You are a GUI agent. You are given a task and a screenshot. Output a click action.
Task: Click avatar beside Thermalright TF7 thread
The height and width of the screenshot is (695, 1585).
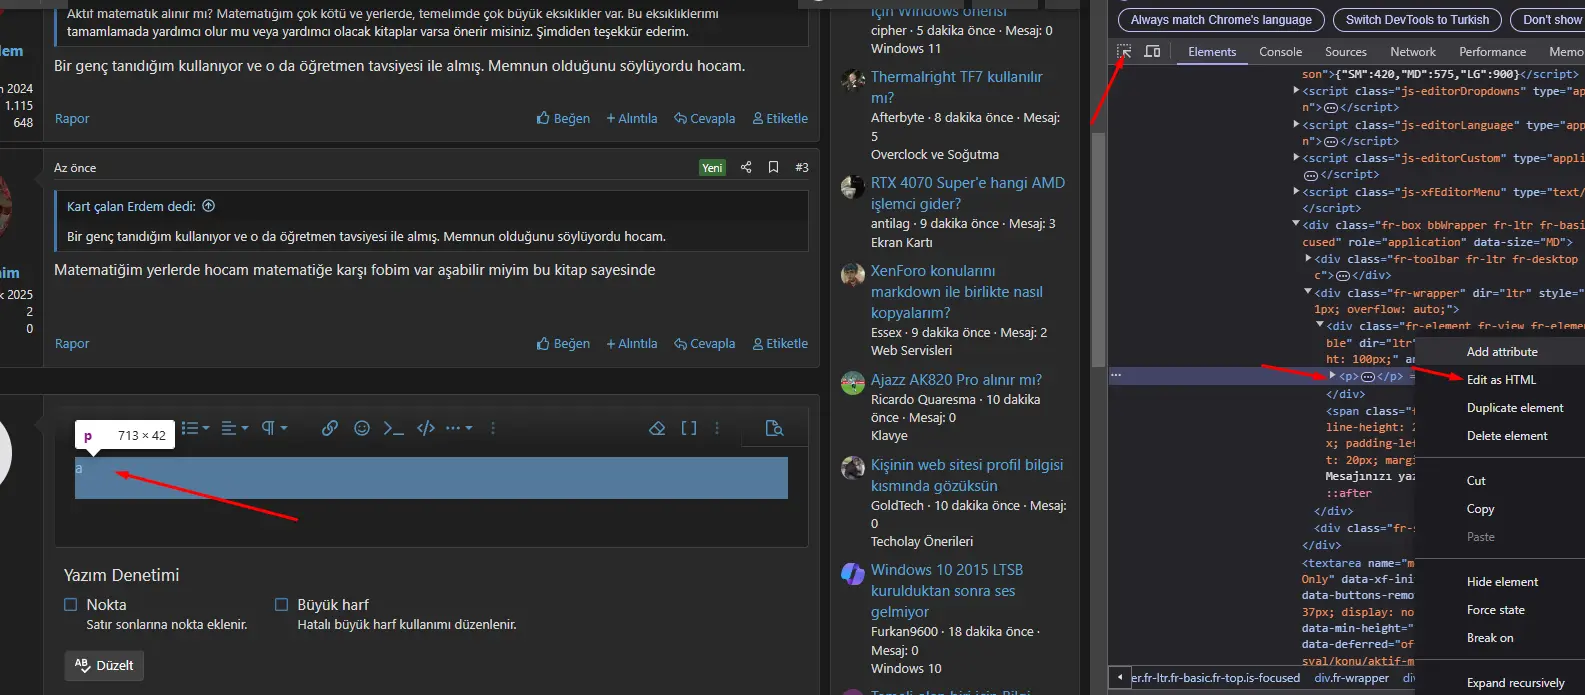coord(853,80)
